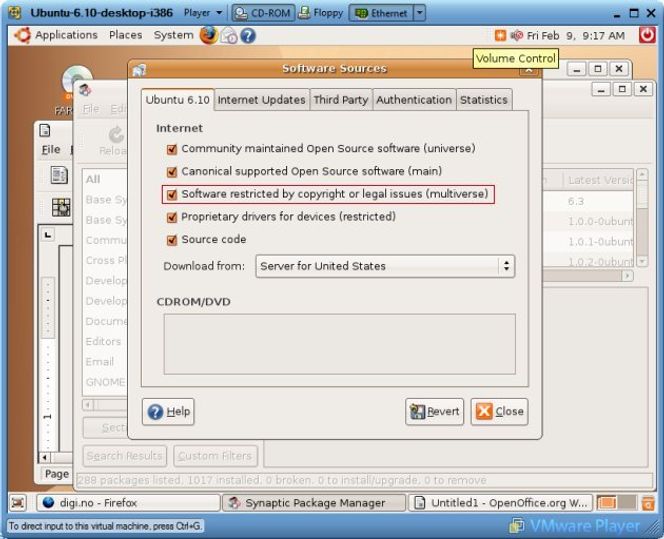
Task: Open the Download from server dropdown
Action: [385, 266]
